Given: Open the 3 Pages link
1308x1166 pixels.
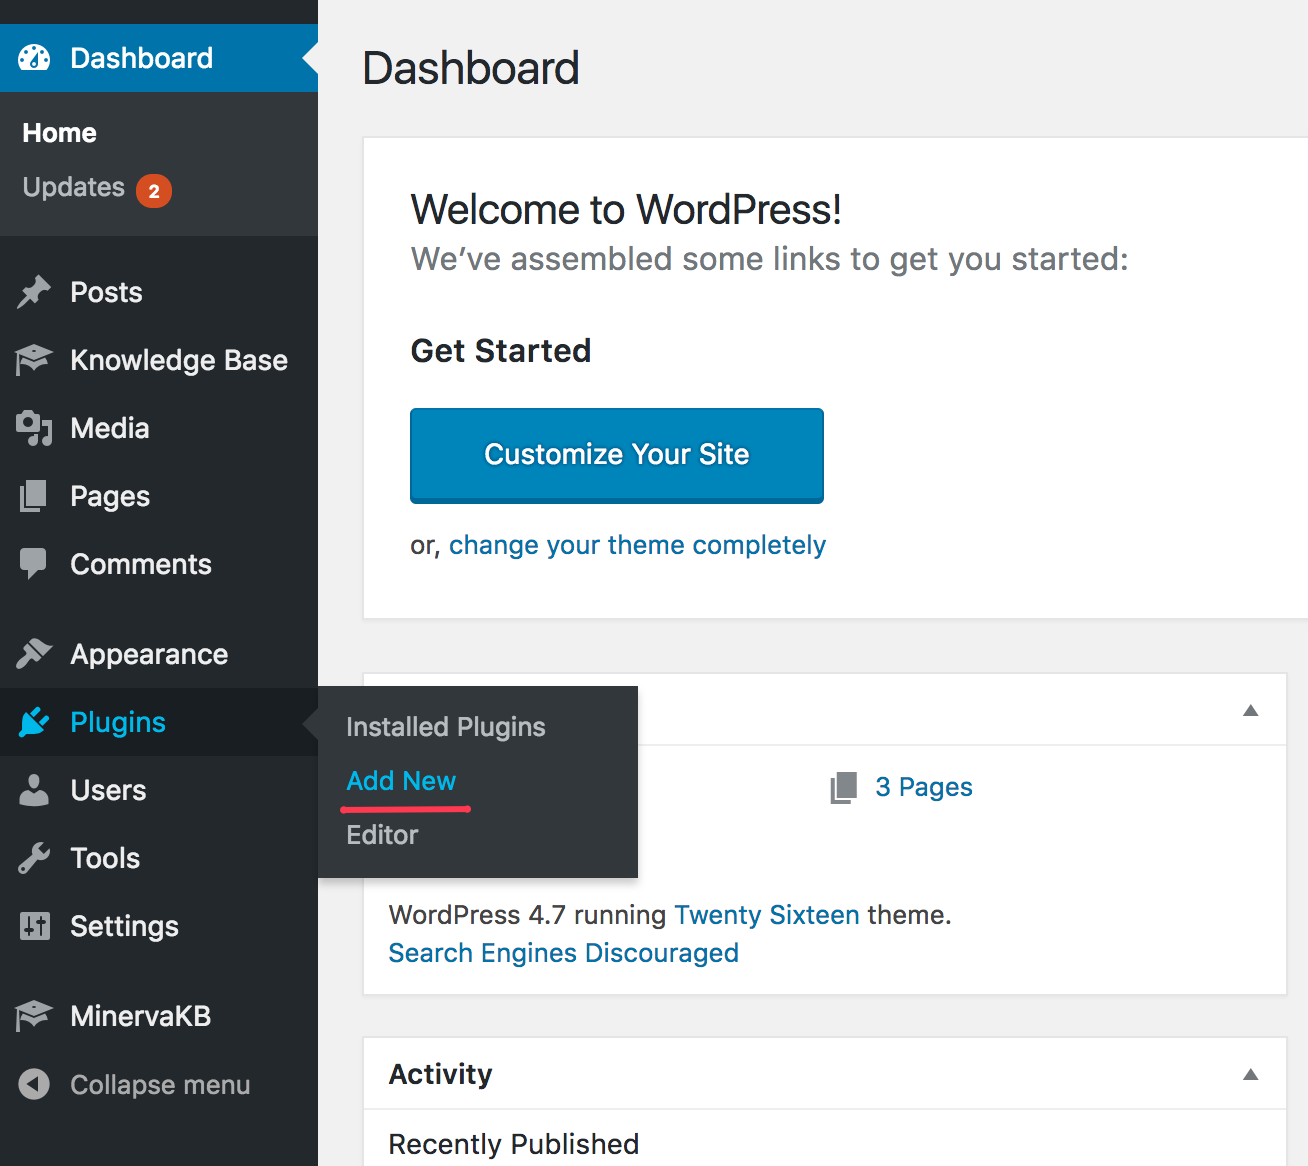Looking at the screenshot, I should (924, 787).
